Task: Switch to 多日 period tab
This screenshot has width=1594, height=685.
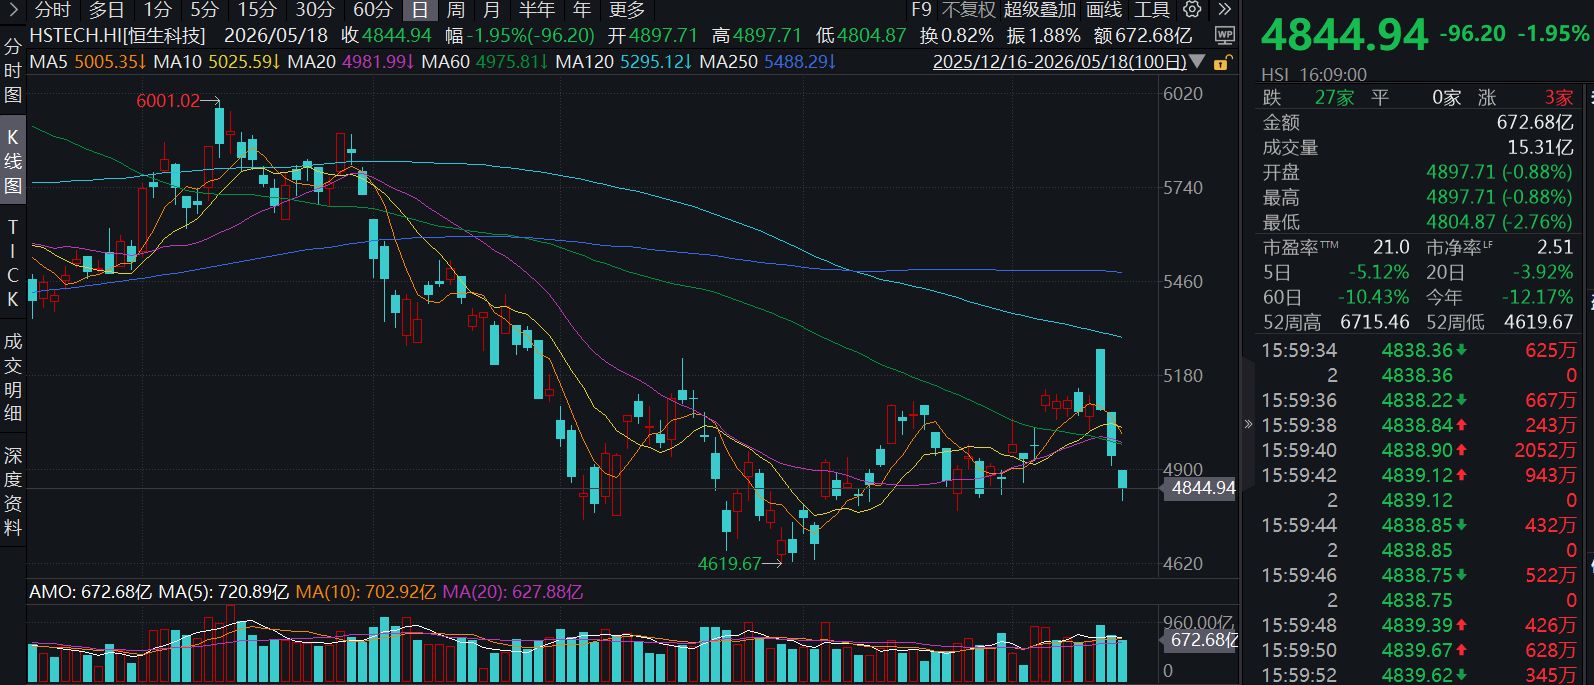Action: 106,10
